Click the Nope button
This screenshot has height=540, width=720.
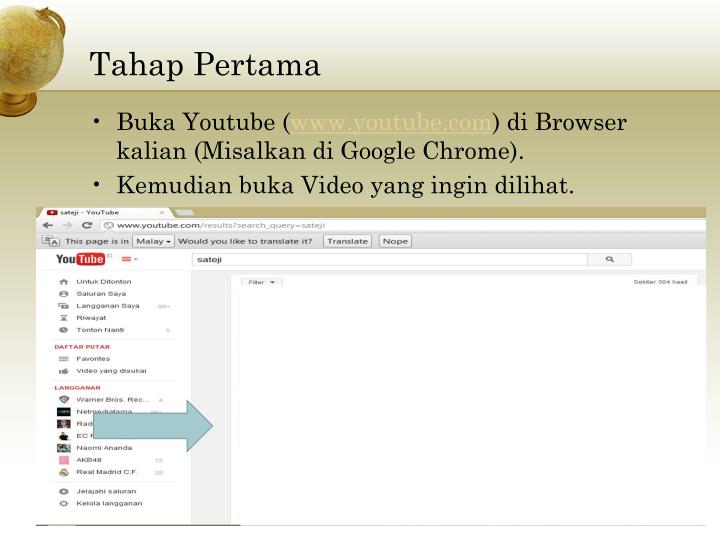pyautogui.click(x=395, y=241)
